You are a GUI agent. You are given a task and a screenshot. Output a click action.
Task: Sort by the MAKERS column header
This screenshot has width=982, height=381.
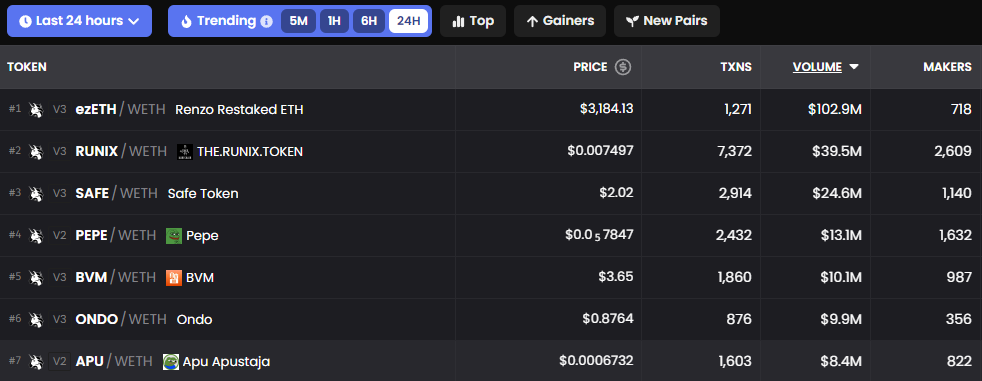(948, 67)
